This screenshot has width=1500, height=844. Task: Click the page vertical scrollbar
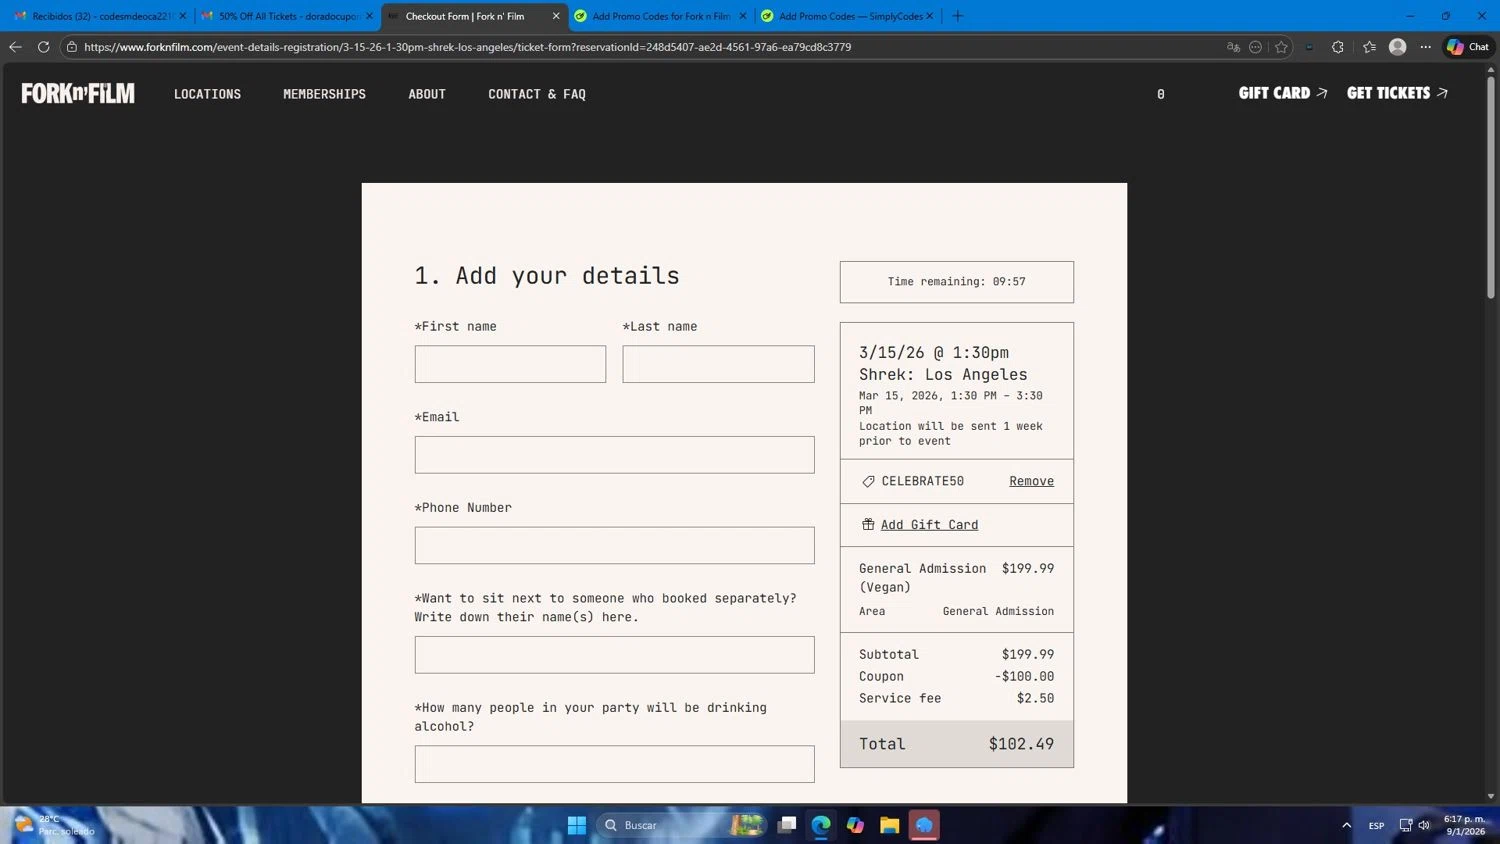click(x=1491, y=186)
